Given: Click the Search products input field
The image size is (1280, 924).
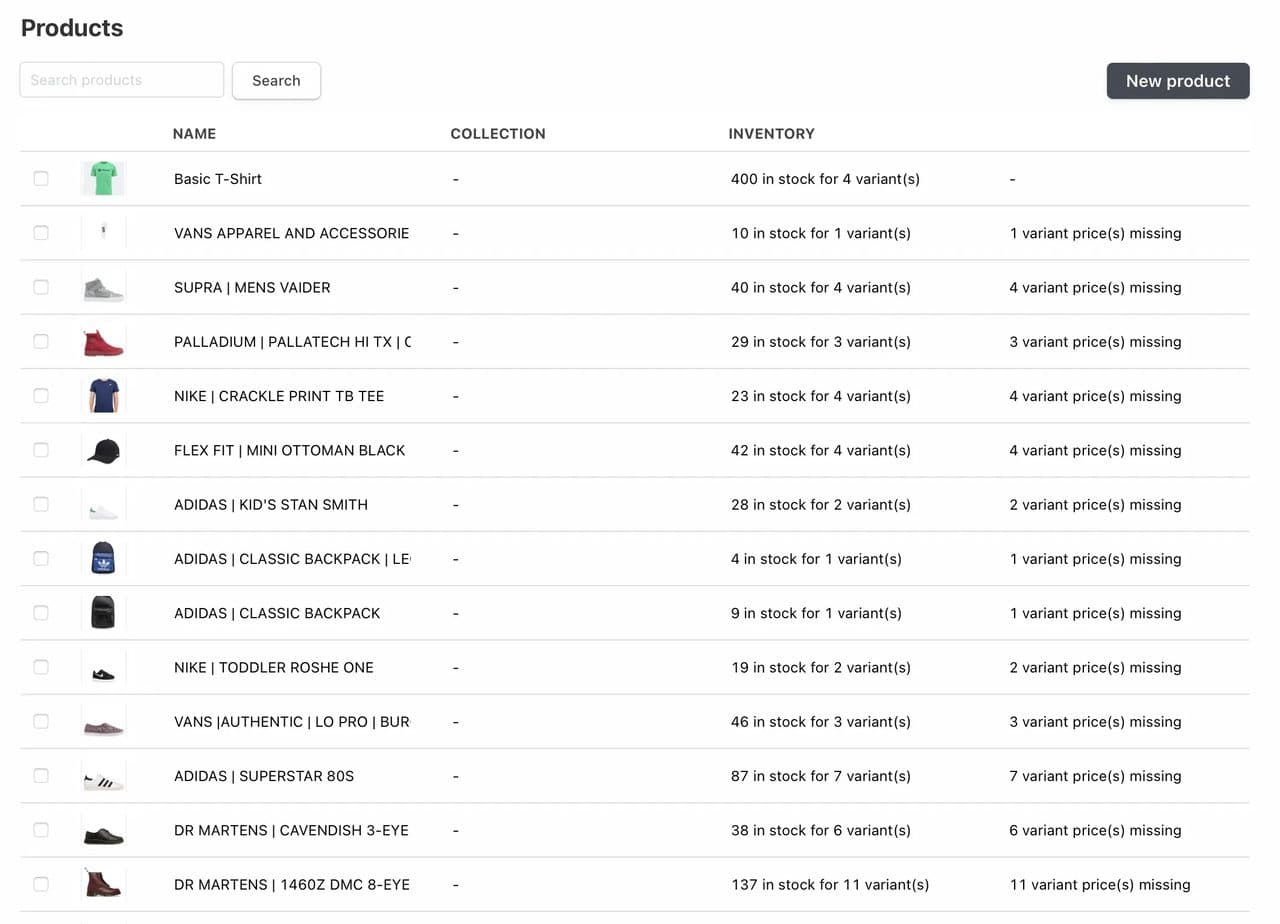Looking at the screenshot, I should pos(122,80).
